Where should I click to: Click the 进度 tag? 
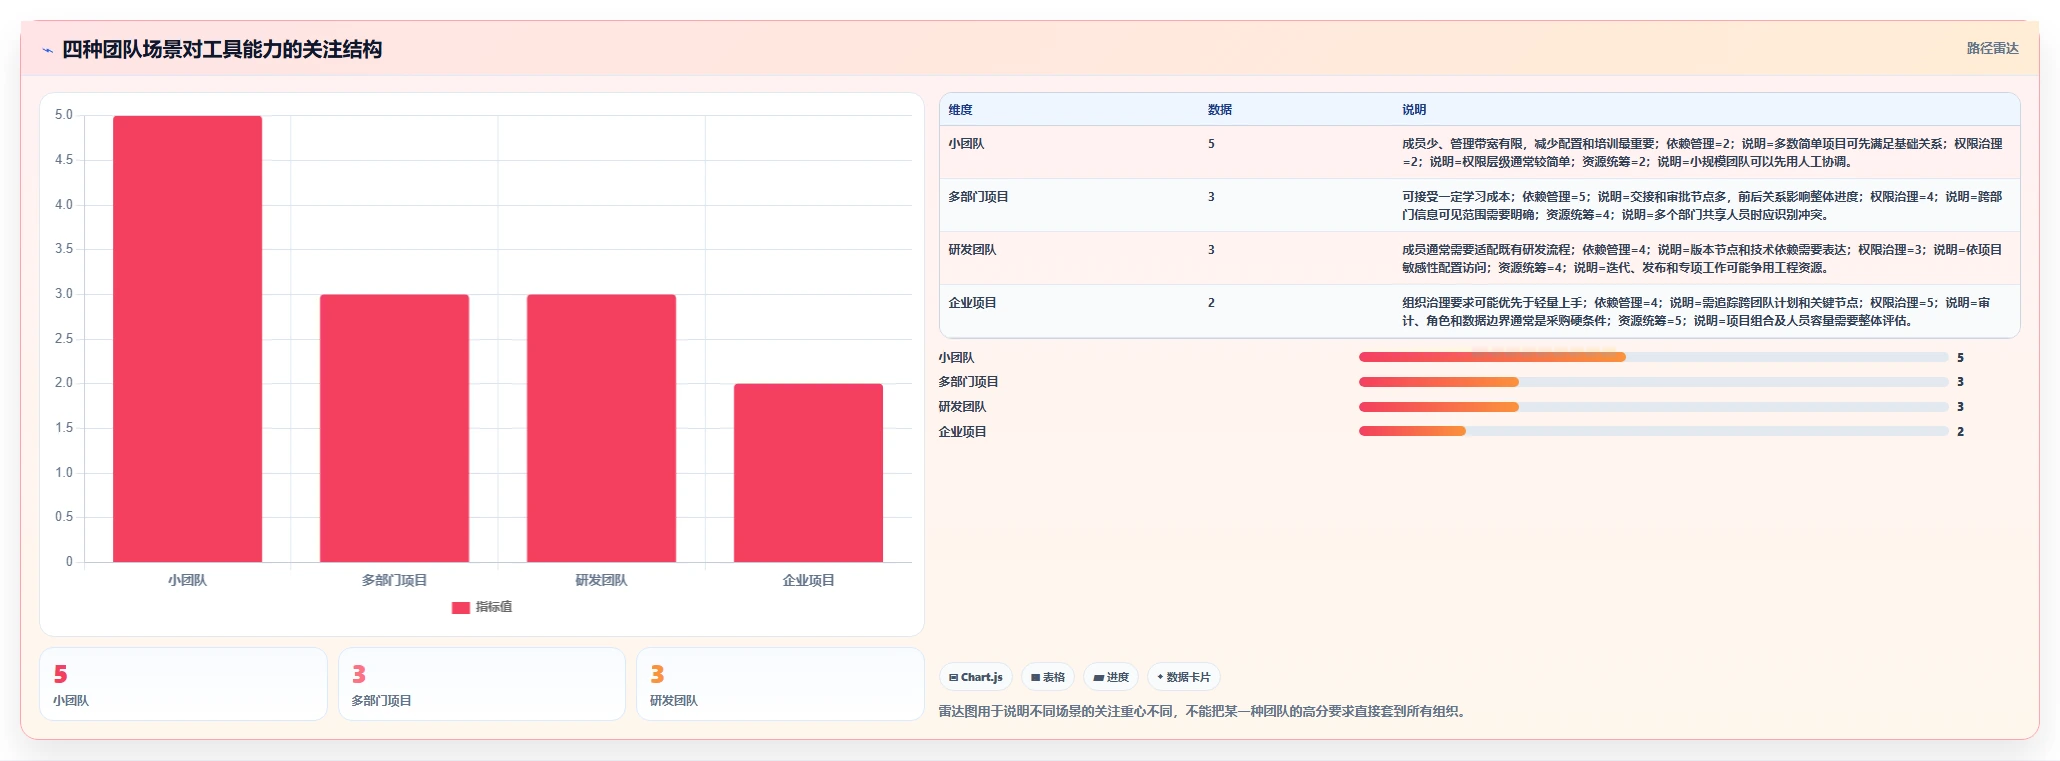(x=1111, y=677)
